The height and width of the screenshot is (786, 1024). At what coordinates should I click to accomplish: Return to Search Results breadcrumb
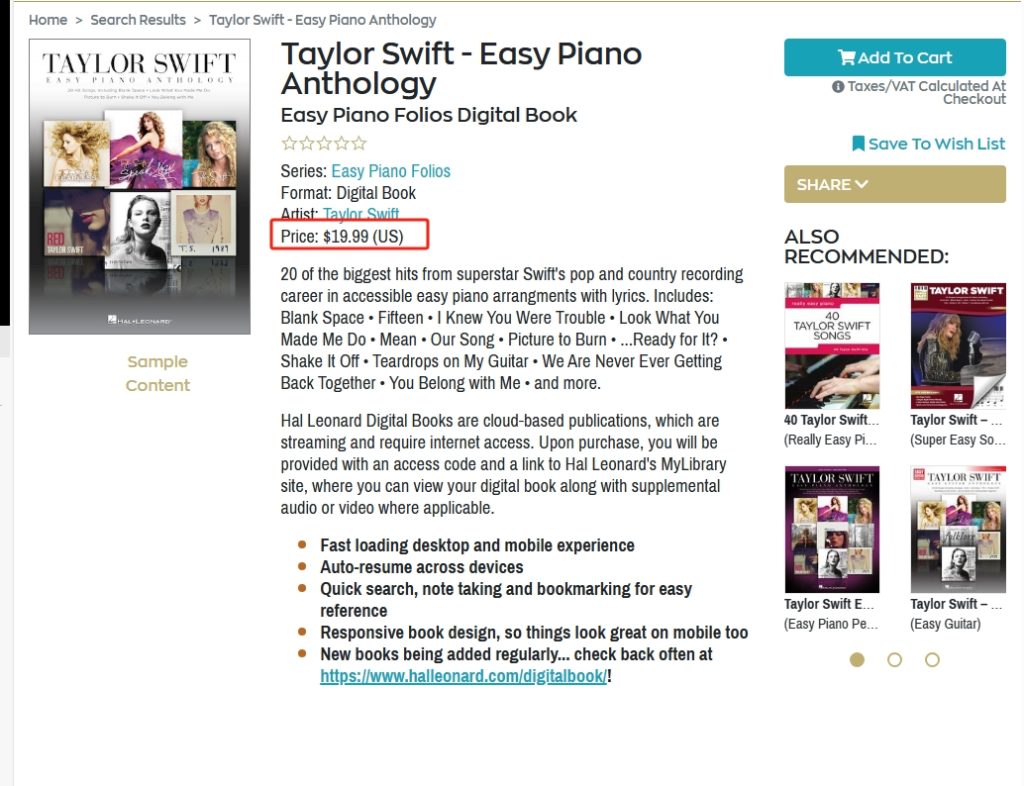click(x=138, y=20)
